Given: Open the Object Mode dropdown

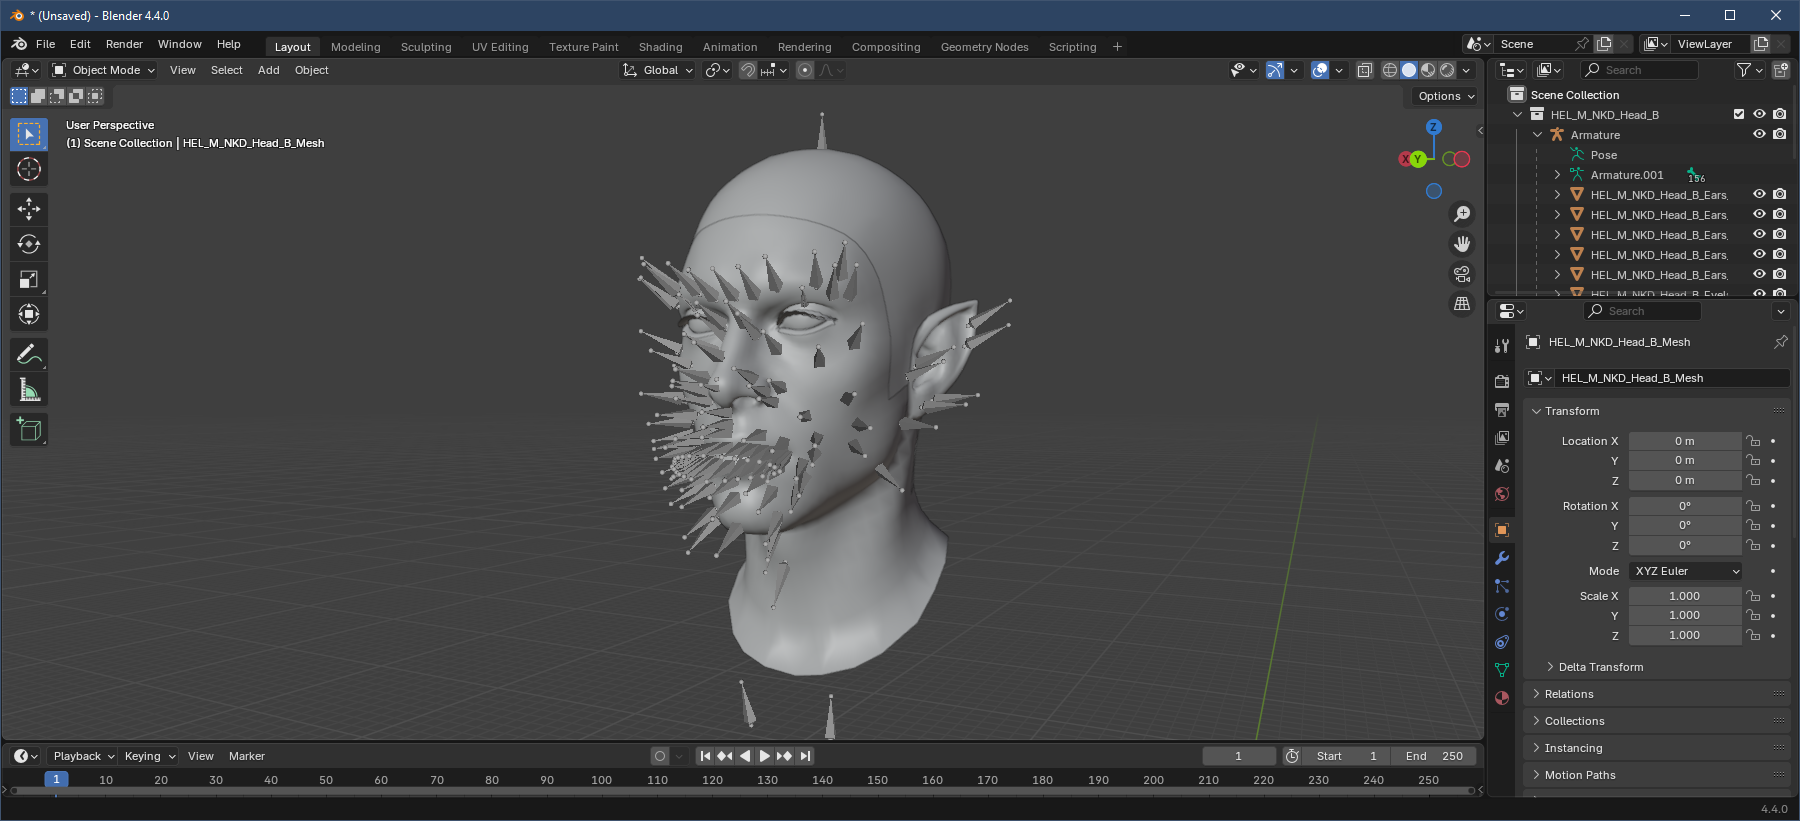Looking at the screenshot, I should (103, 70).
